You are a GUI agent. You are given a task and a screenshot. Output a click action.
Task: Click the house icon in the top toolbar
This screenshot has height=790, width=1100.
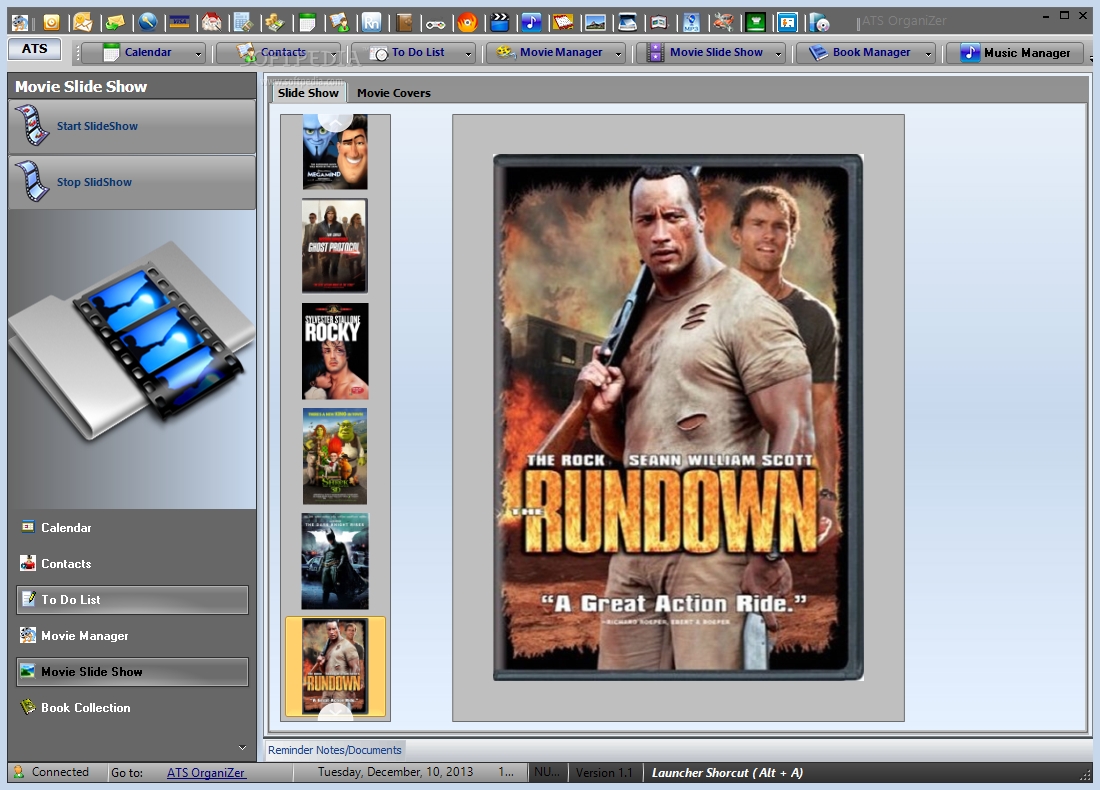211,22
